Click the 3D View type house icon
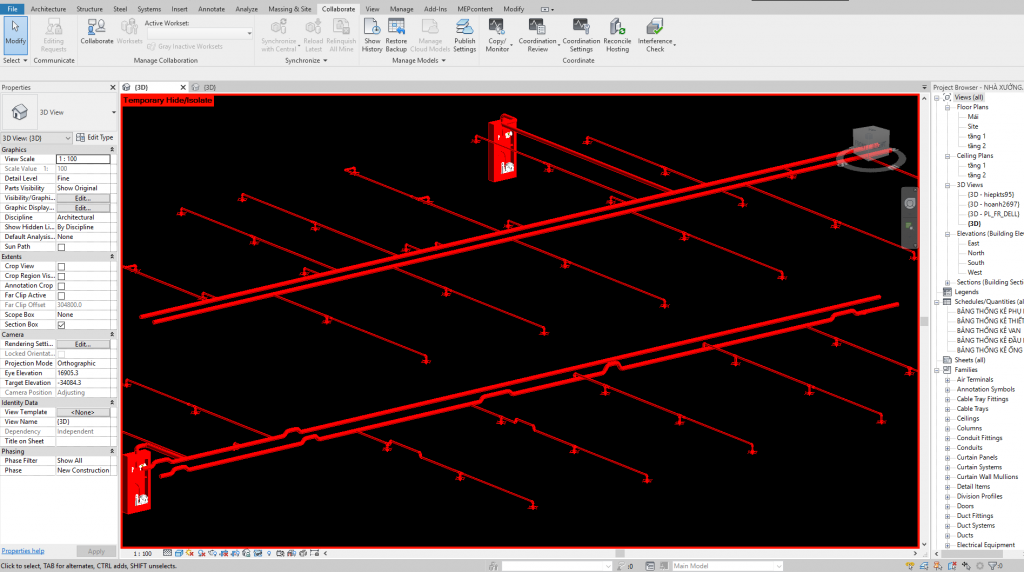Image resolution: width=1024 pixels, height=572 pixels. pos(20,112)
